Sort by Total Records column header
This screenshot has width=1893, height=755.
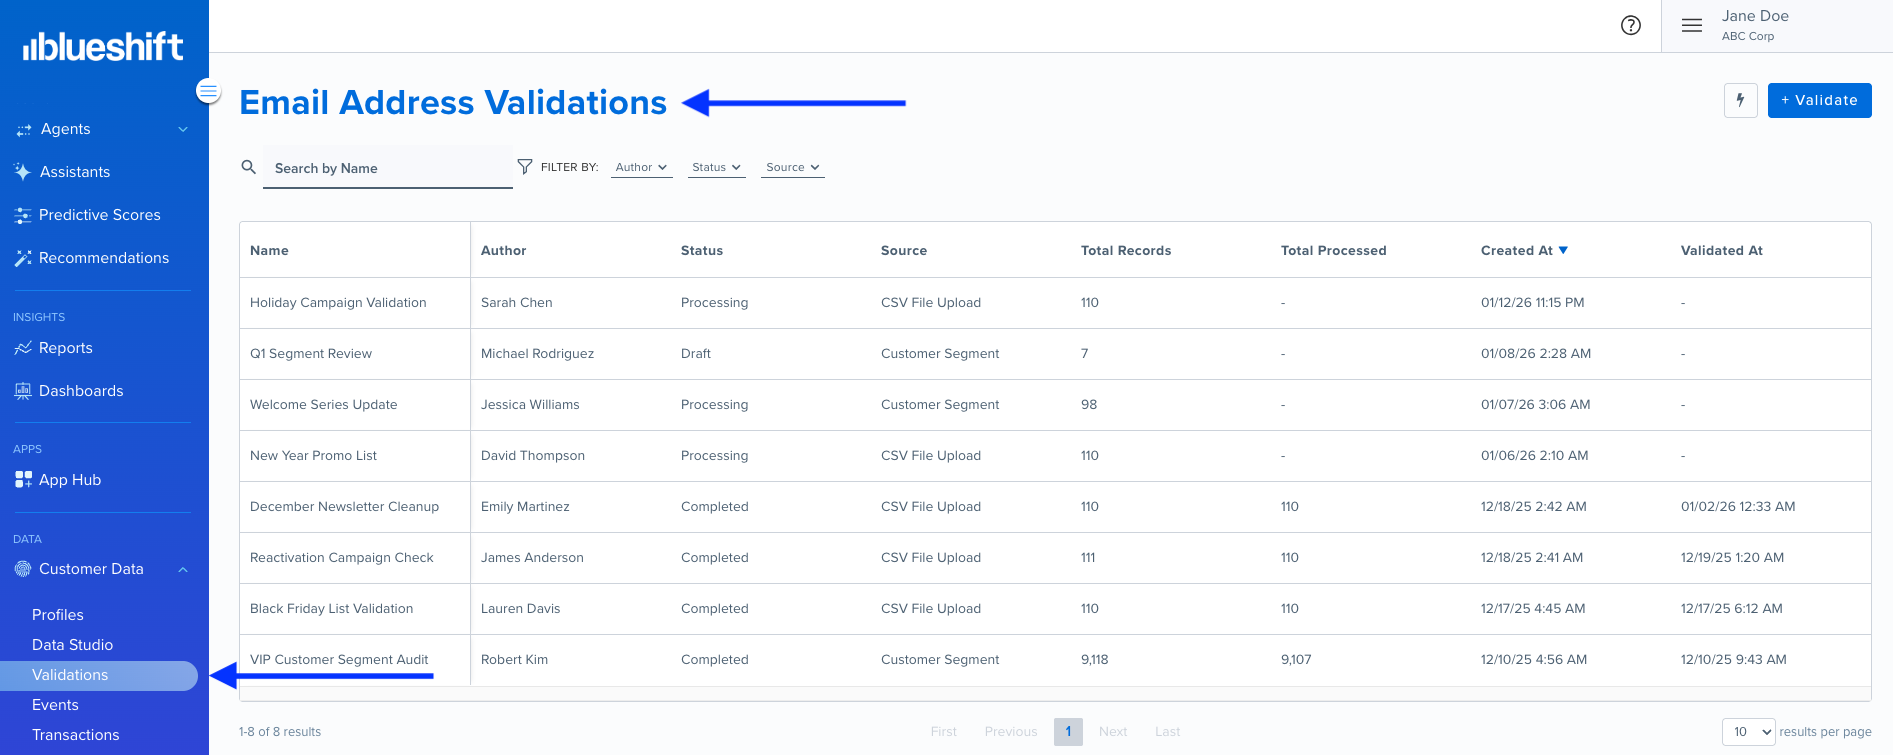tap(1126, 250)
